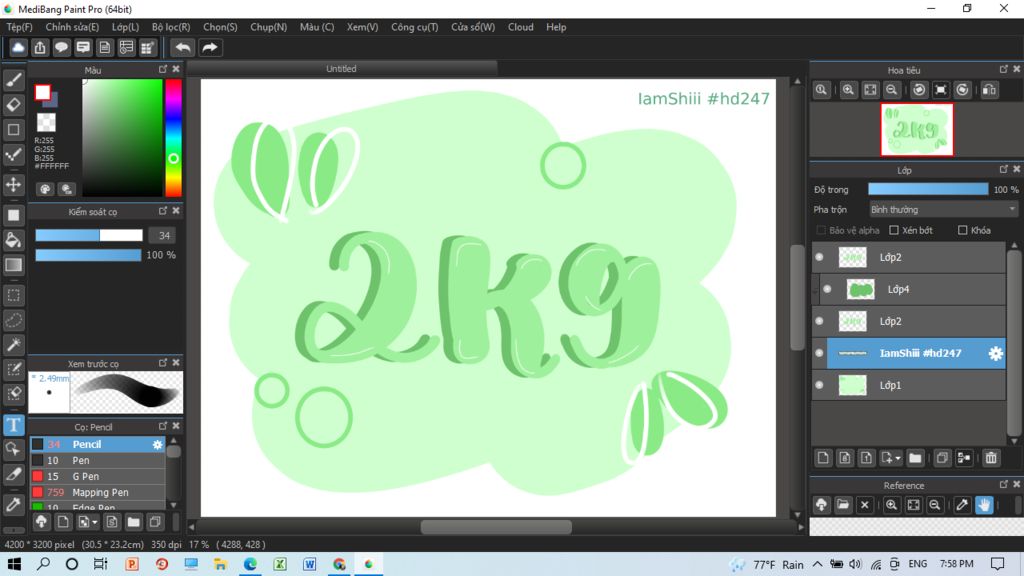Zoom in on the Navigator panel

pos(848,90)
